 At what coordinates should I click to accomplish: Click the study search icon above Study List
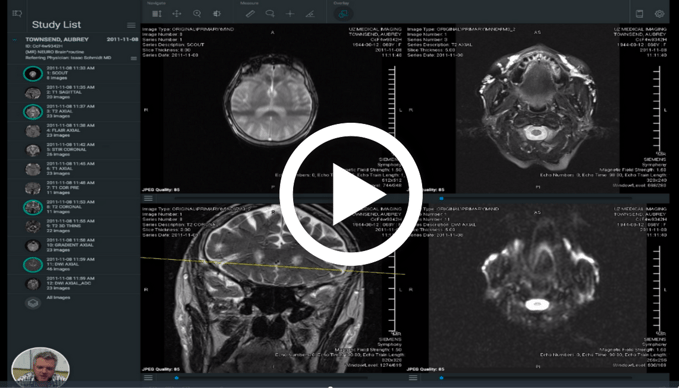(17, 13)
